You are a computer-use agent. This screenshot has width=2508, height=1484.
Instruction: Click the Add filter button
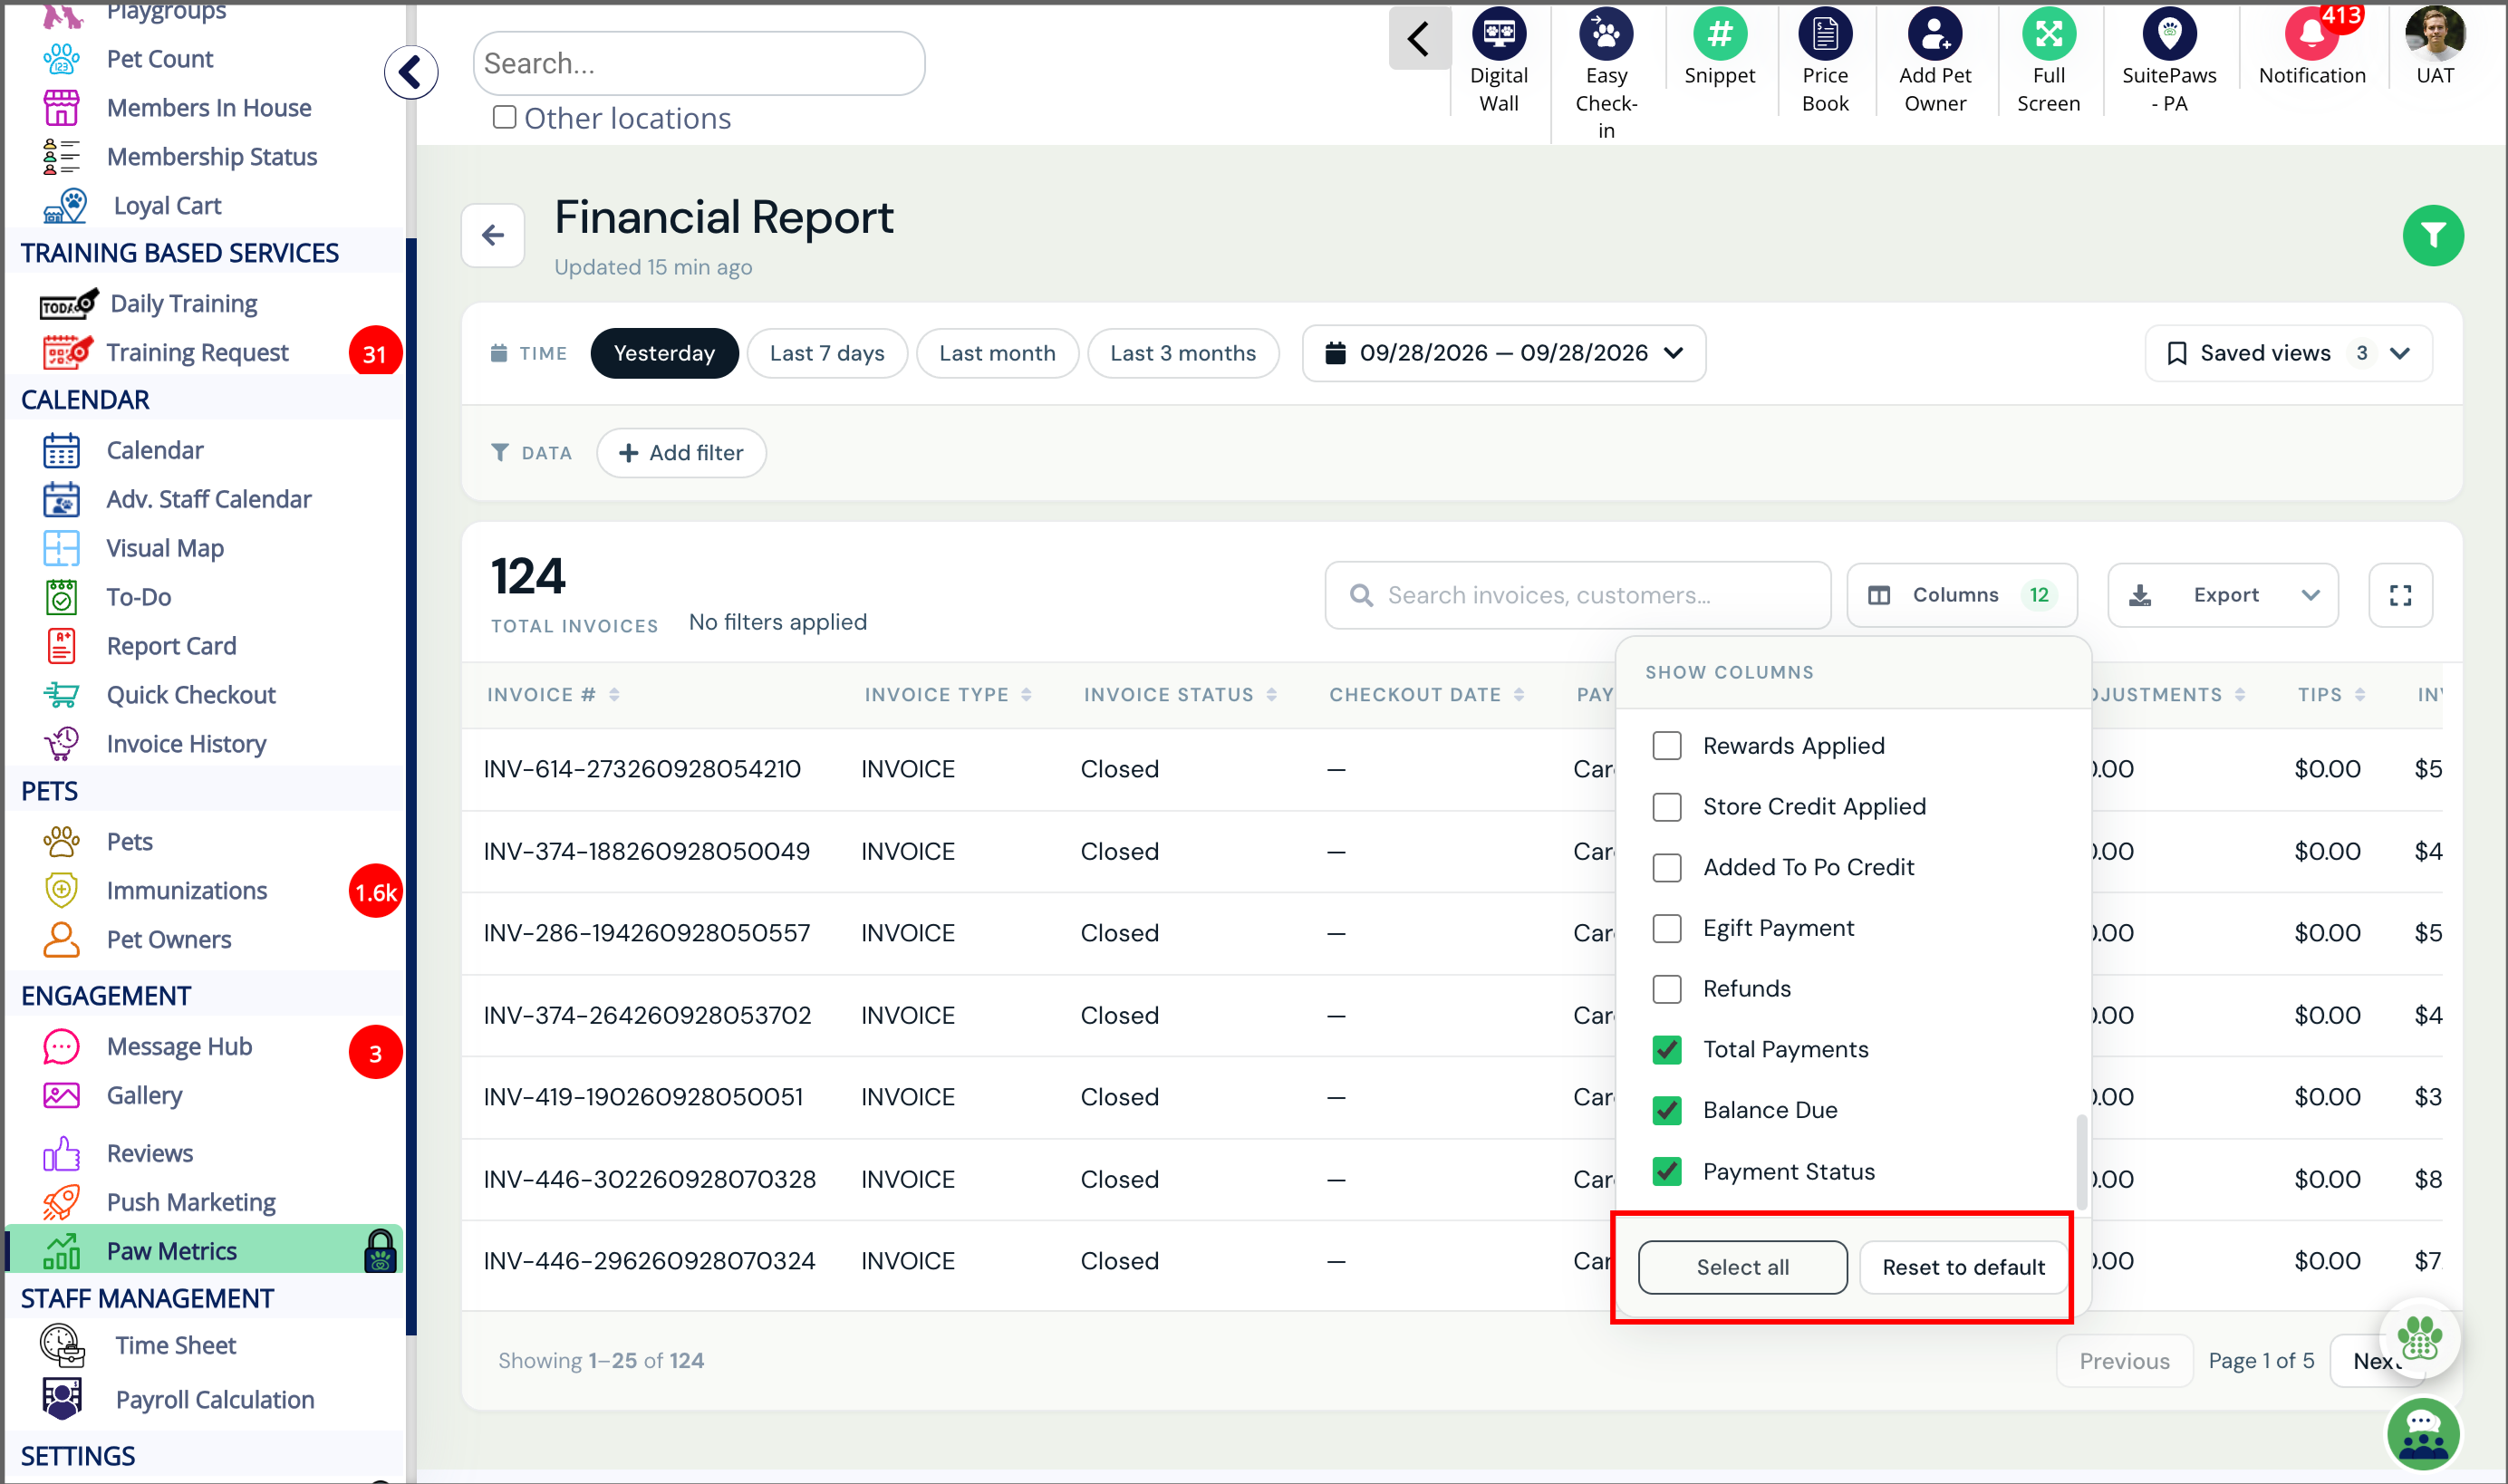[x=681, y=453]
